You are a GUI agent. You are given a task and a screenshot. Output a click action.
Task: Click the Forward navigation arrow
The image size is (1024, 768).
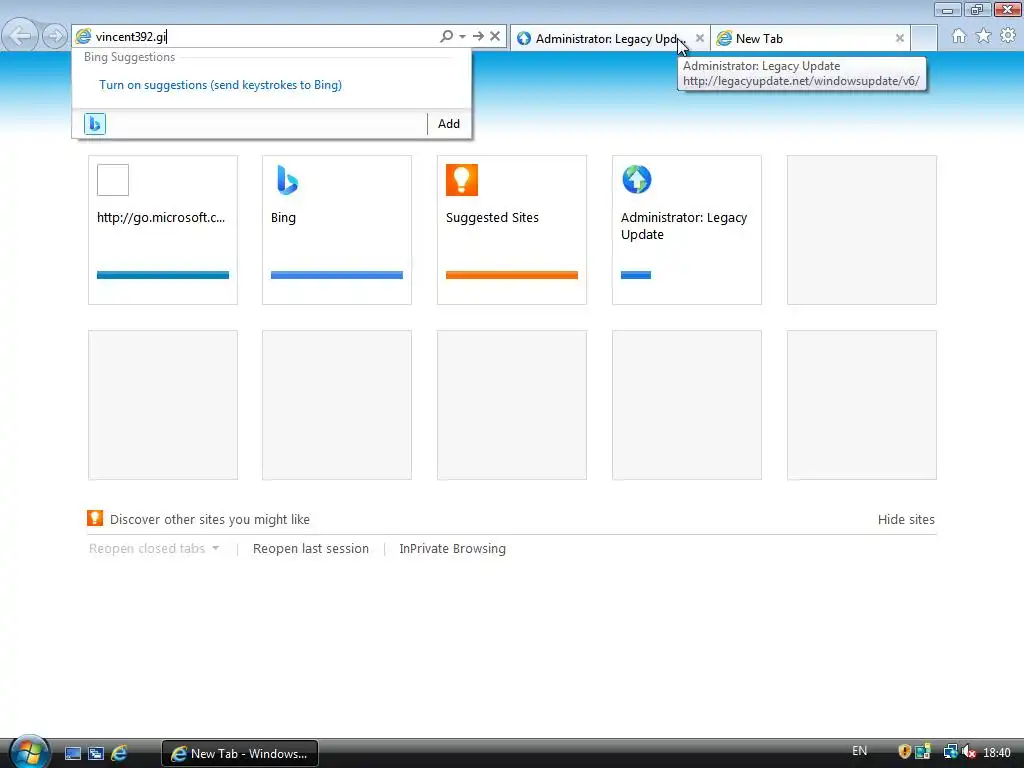coord(55,36)
